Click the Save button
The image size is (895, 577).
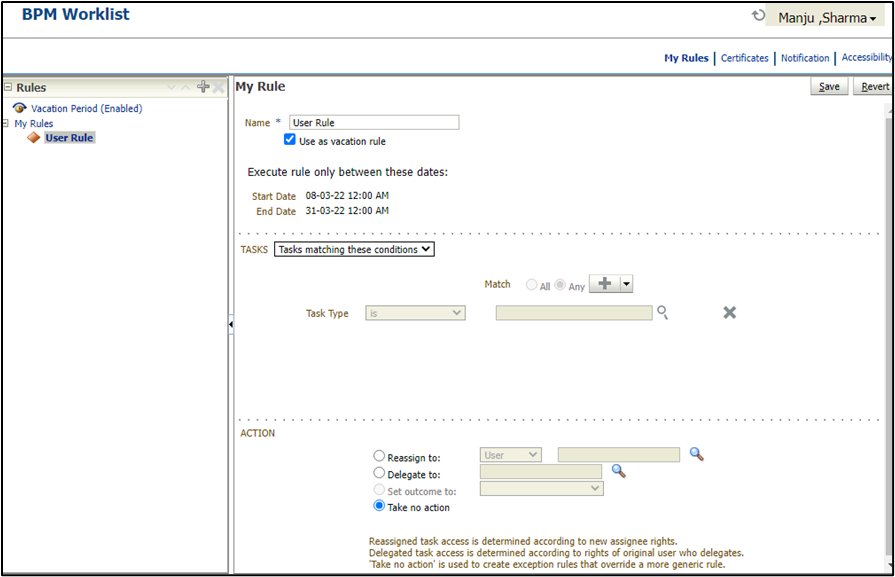pyautogui.click(x=829, y=86)
